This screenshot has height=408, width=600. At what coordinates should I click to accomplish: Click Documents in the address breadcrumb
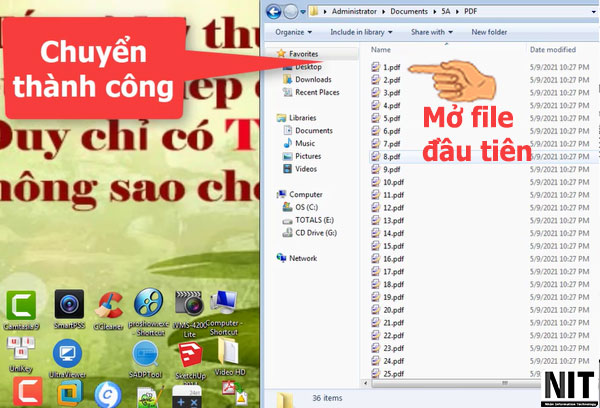pos(409,11)
